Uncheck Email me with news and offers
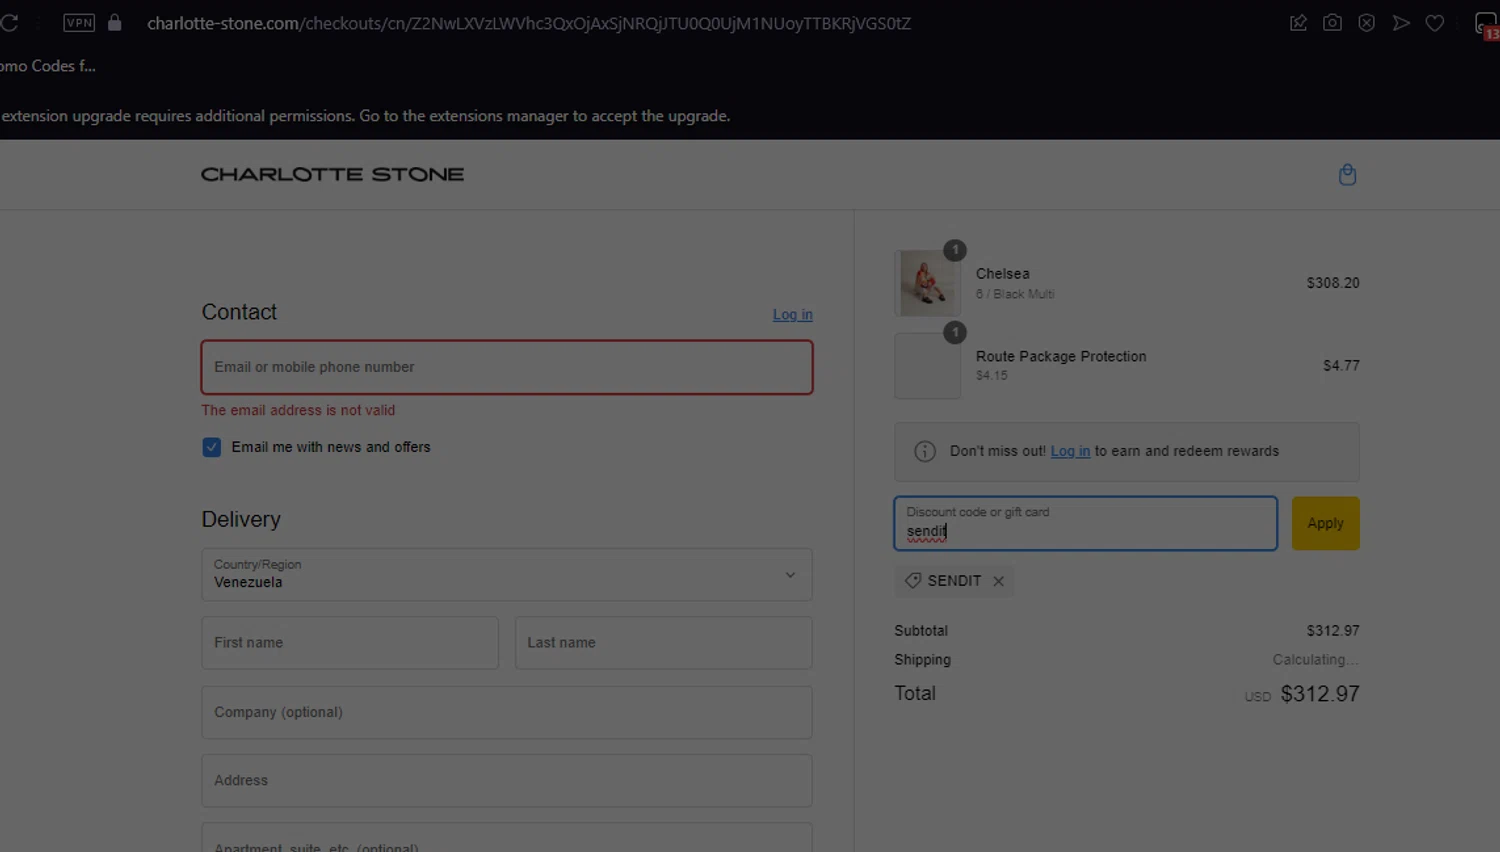Image resolution: width=1500 pixels, height=852 pixels. pos(211,447)
